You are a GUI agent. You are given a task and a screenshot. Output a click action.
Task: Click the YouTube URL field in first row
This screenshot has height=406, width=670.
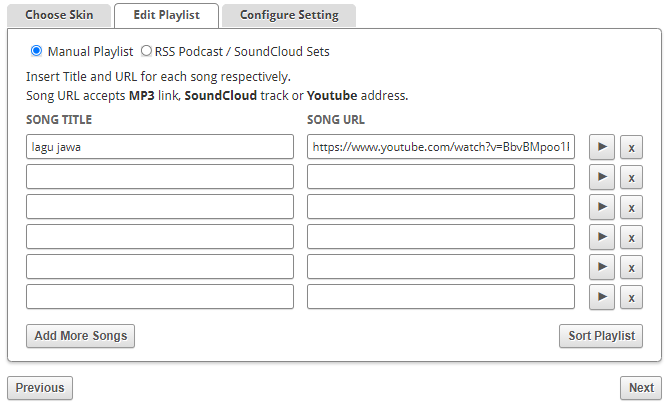(441, 147)
